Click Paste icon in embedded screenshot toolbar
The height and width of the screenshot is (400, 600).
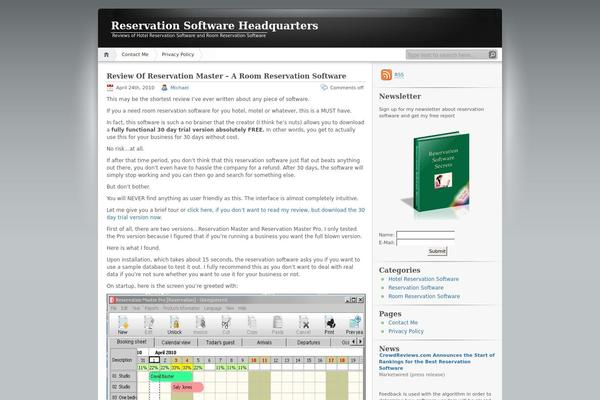(277, 325)
